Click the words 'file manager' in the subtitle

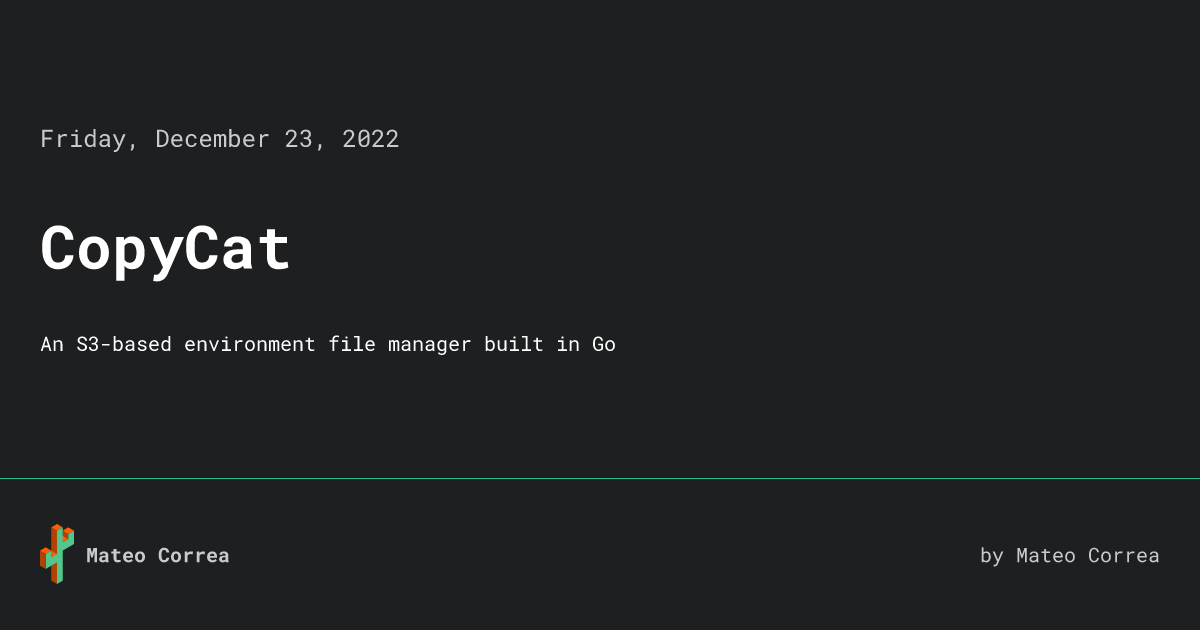(x=400, y=344)
